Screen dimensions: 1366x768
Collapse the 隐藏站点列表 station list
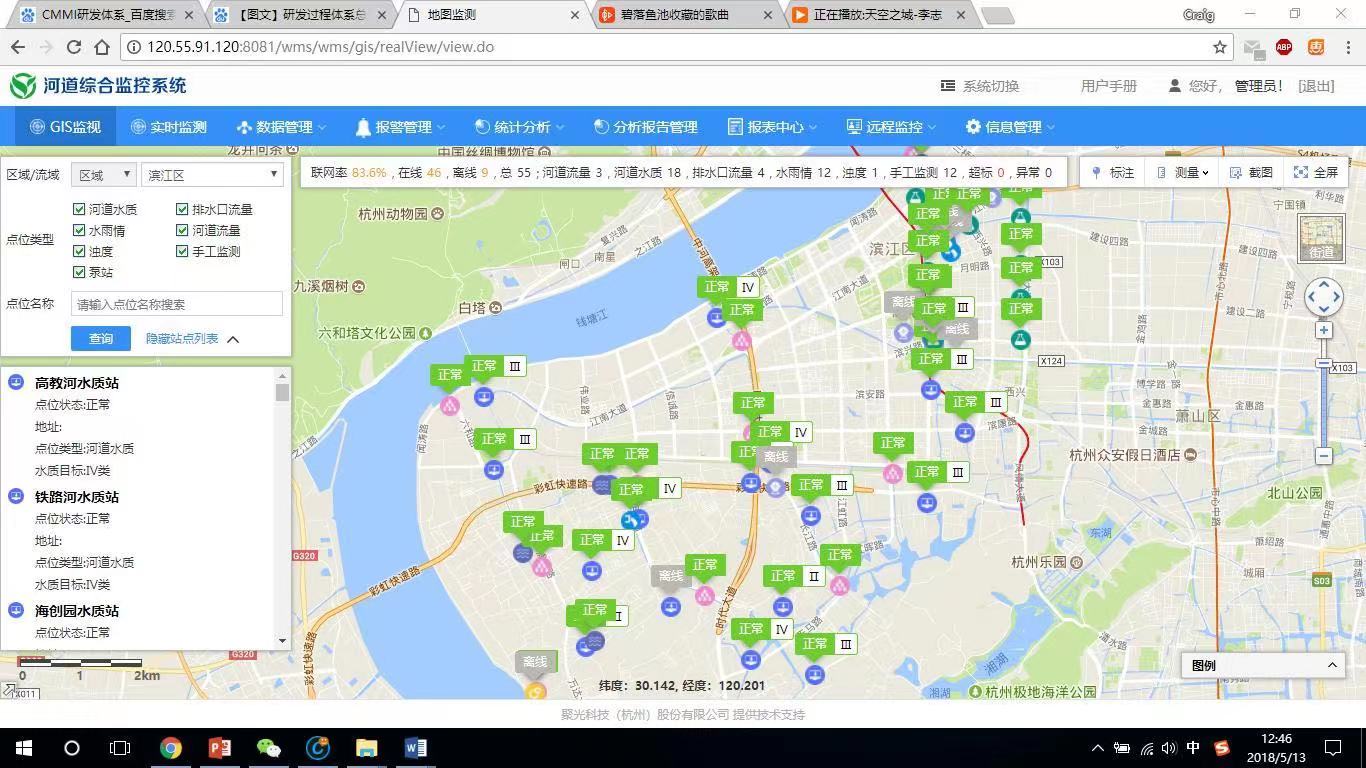pyautogui.click(x=181, y=338)
